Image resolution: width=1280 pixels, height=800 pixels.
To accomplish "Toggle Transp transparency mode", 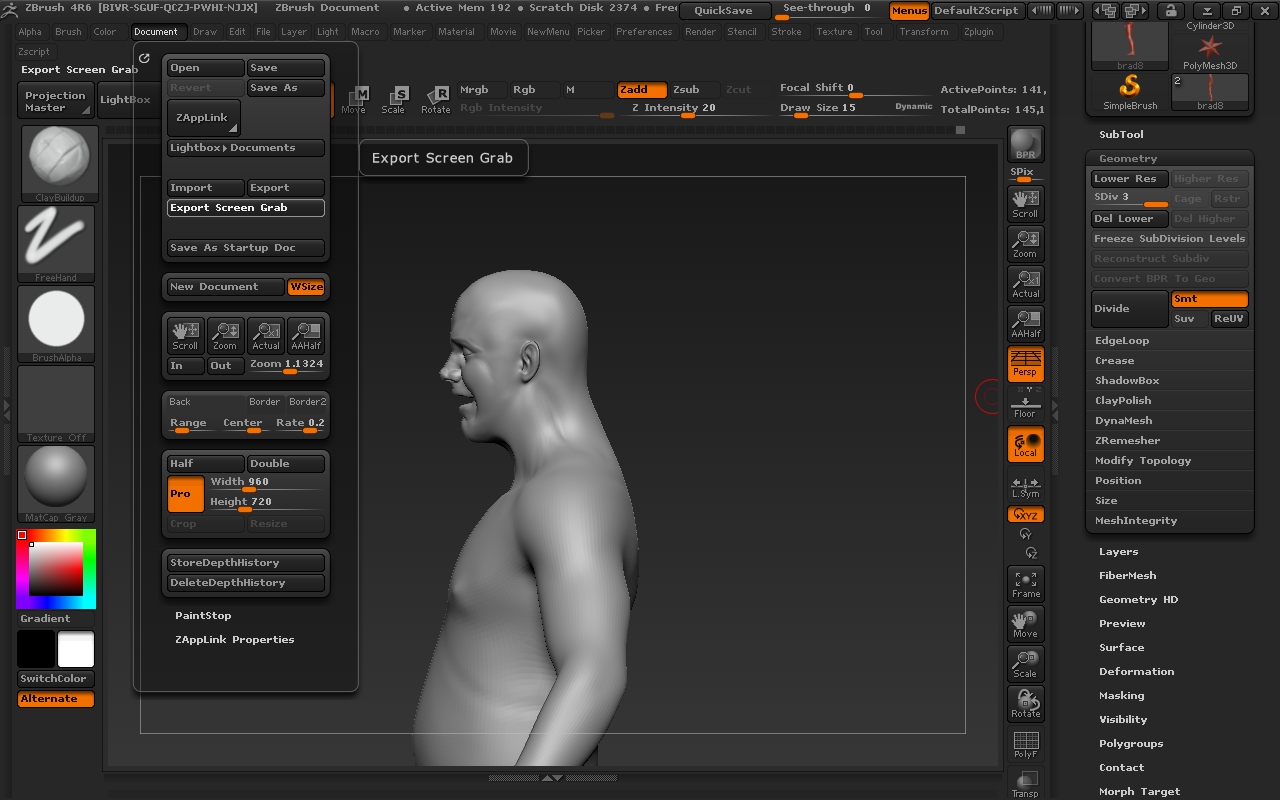I will [1025, 783].
